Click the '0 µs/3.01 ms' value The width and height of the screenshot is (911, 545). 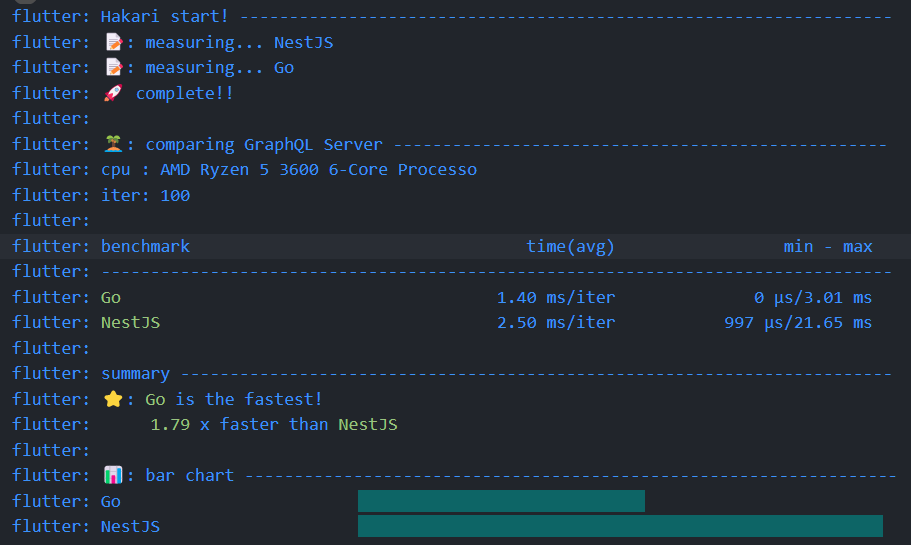[813, 297]
